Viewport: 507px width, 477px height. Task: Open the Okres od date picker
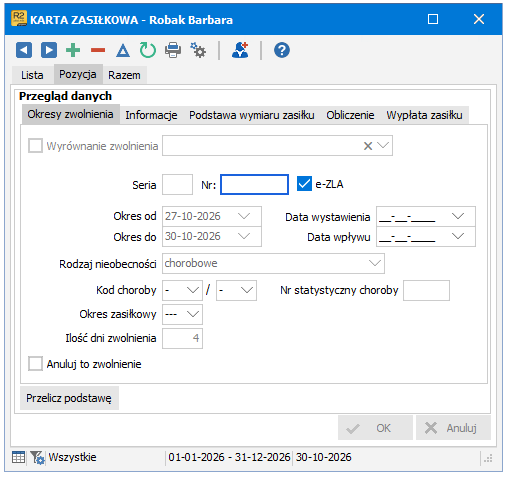(x=244, y=216)
